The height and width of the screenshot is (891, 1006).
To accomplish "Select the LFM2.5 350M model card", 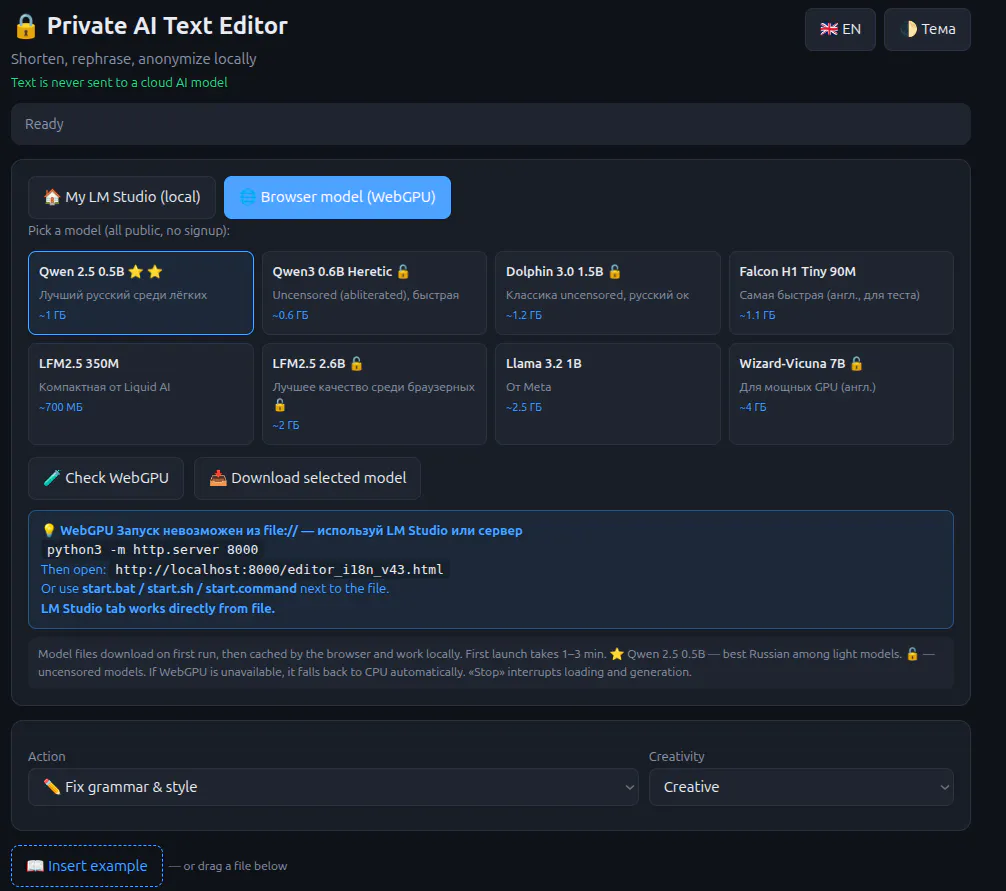I will click(x=141, y=394).
